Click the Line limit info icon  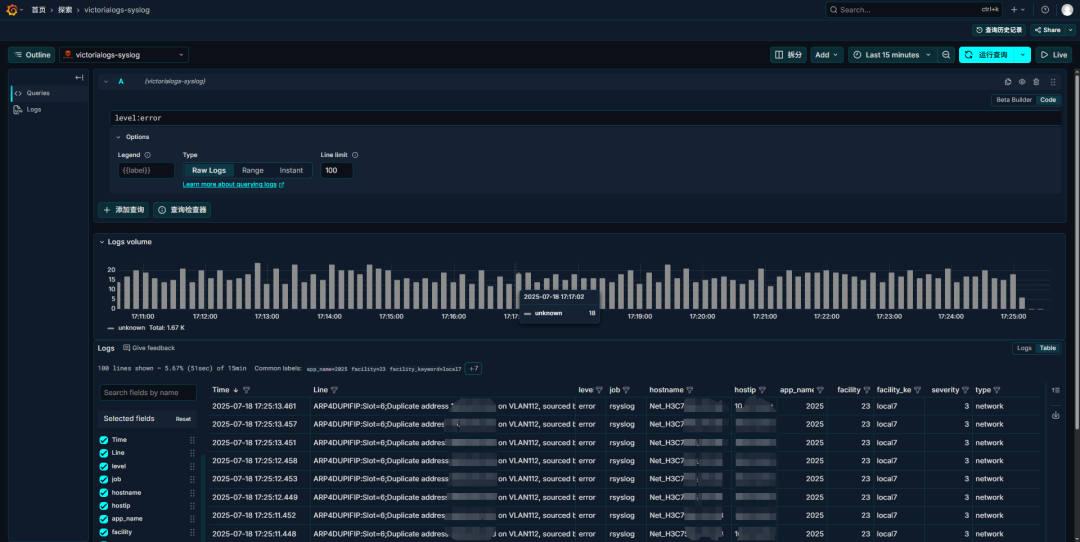coord(355,155)
